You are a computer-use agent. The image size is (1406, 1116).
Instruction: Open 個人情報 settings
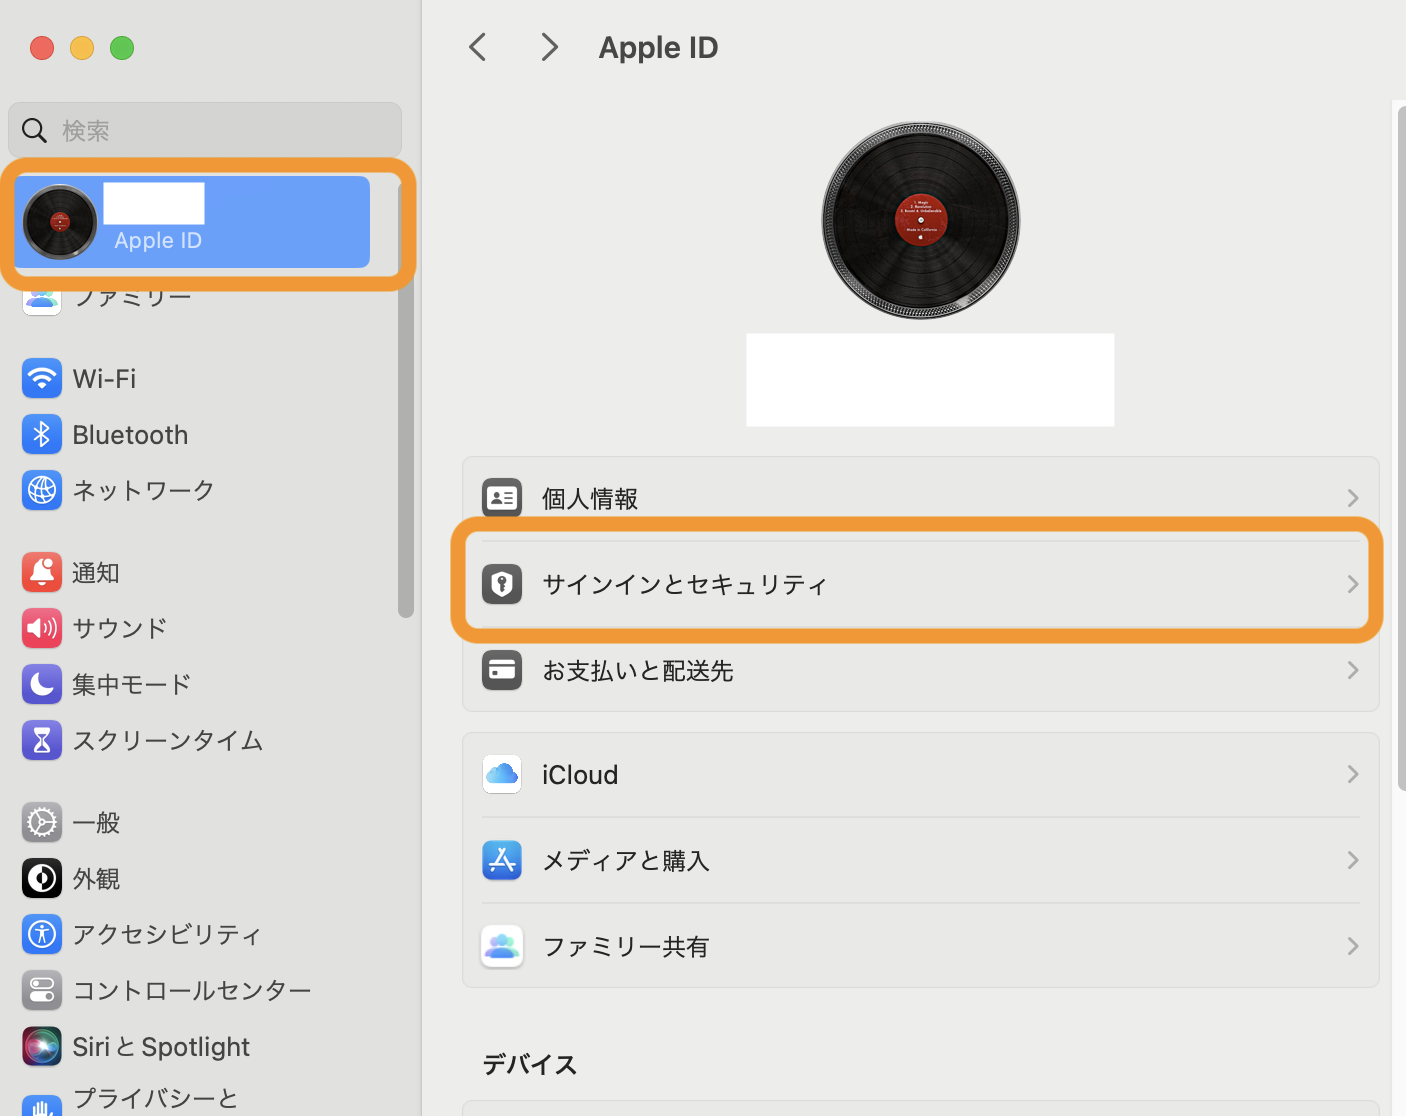920,498
